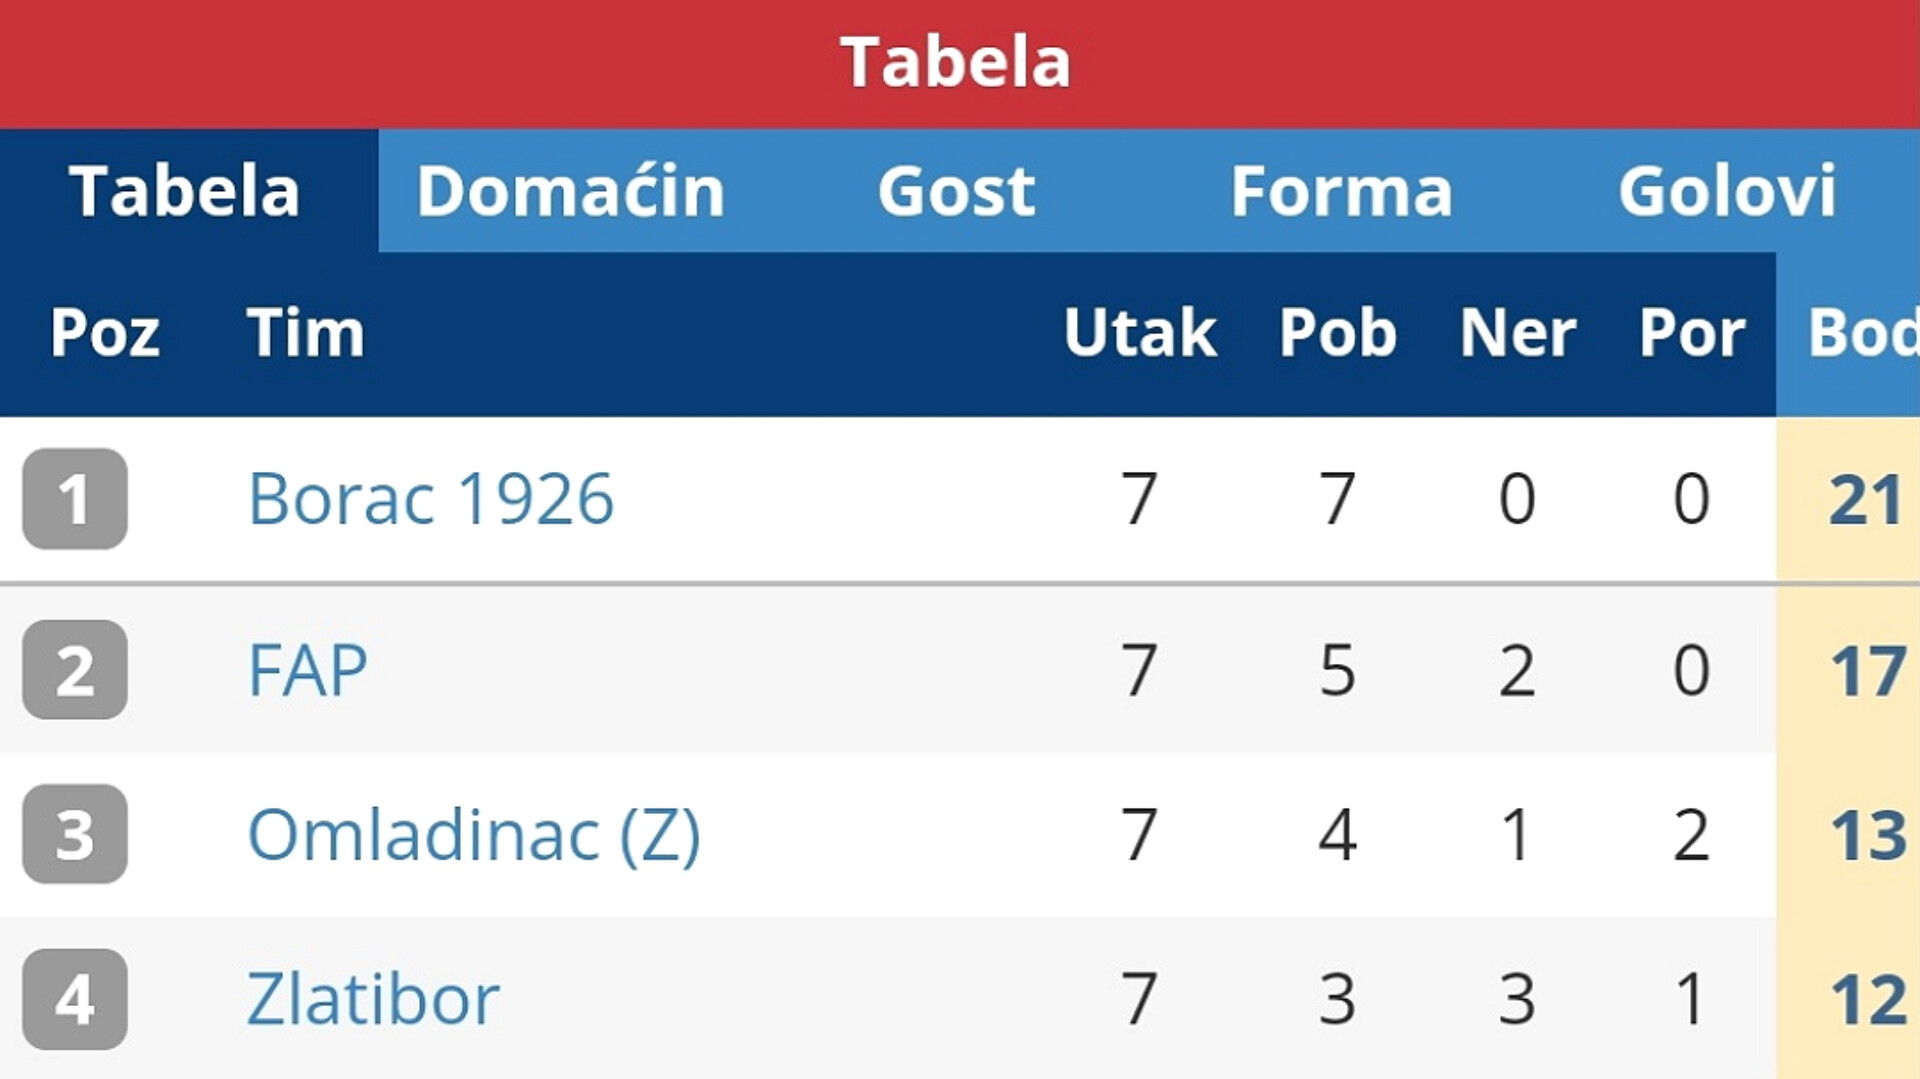Switch to the Tabela tab

tap(185, 190)
